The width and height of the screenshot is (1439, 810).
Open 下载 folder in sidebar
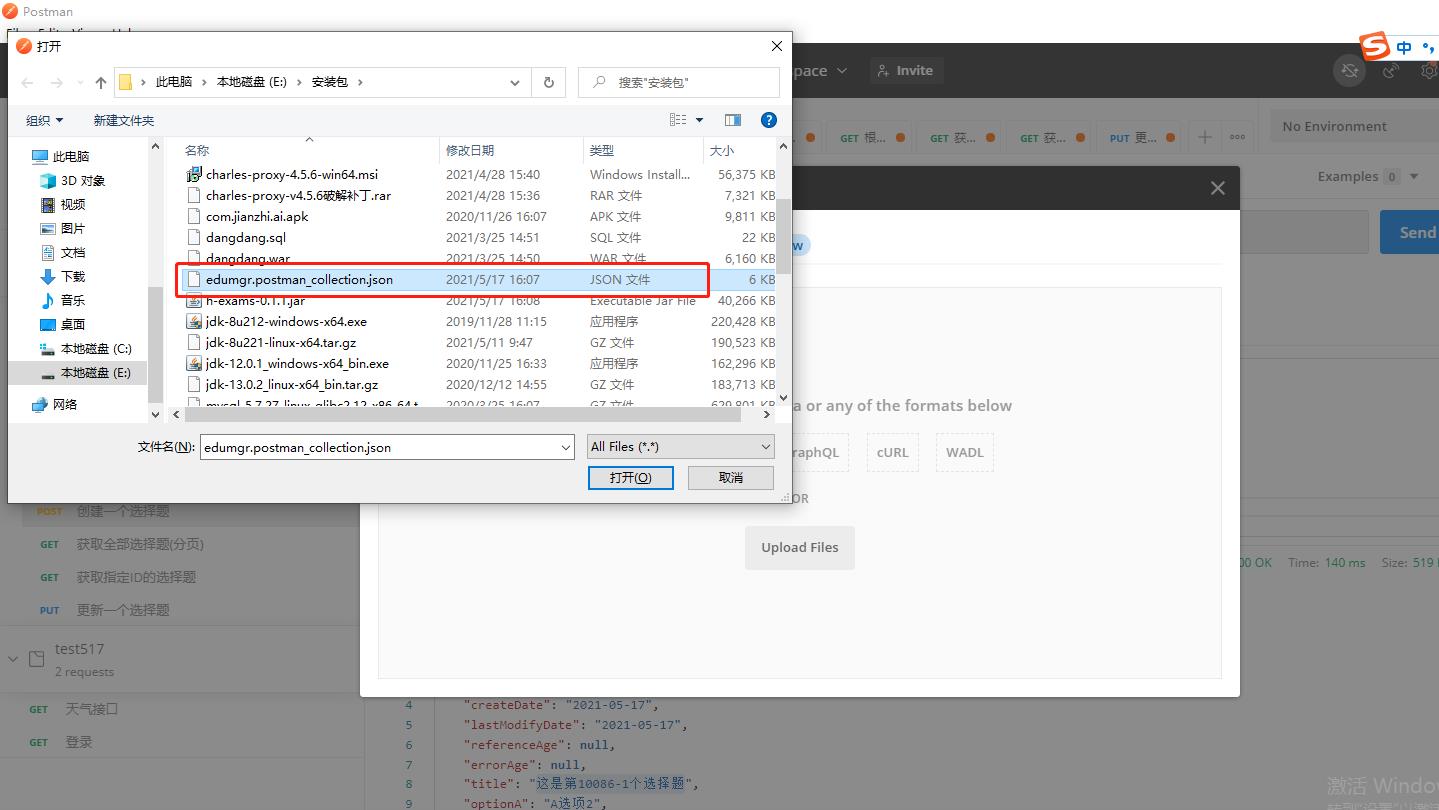tap(63, 276)
